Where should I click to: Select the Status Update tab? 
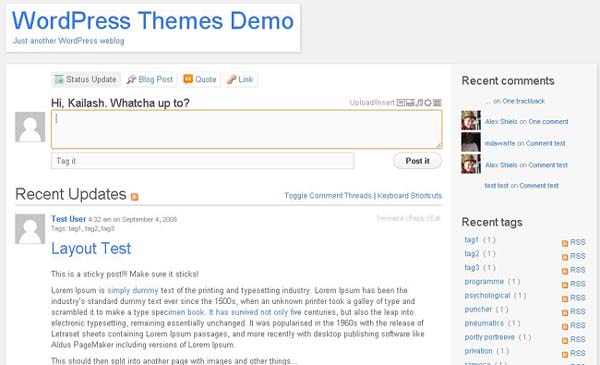pyautogui.click(x=86, y=79)
